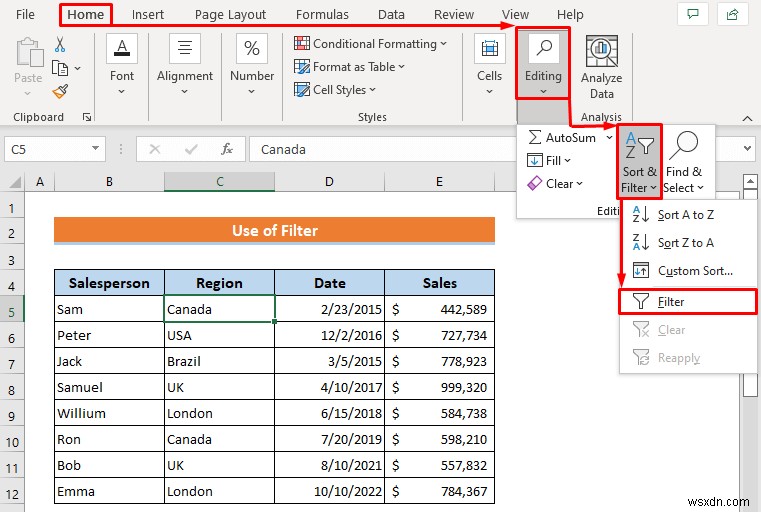Switch to the Home tab

coord(85,15)
